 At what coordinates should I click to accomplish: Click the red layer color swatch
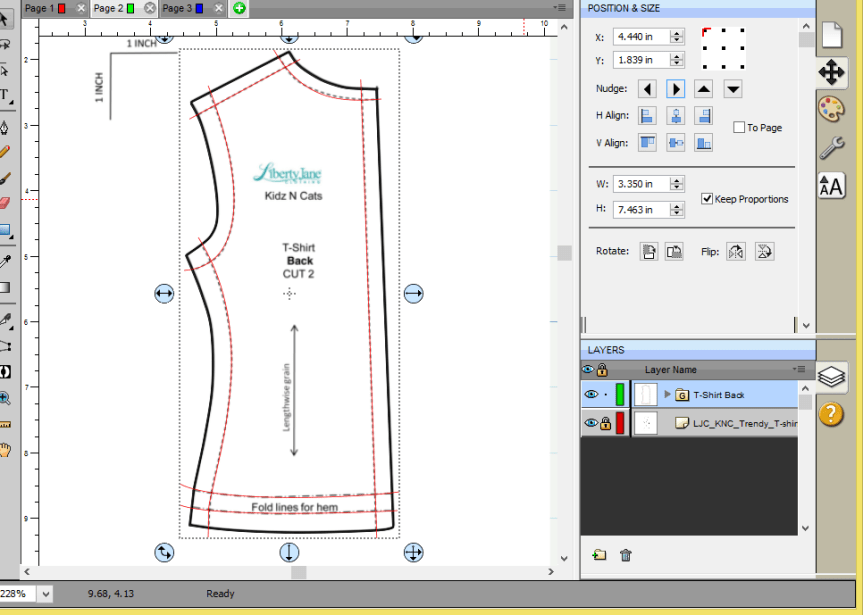619,423
